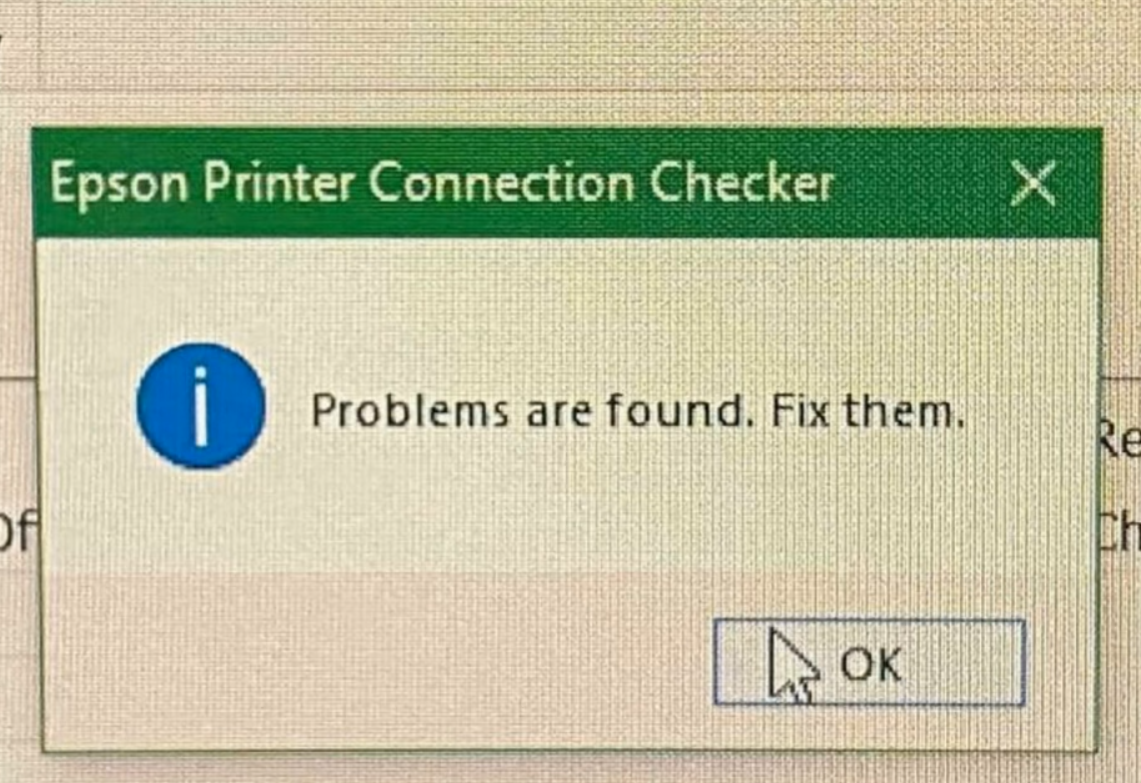Click the word 'Connection' in the dialog title
The width and height of the screenshot is (1141, 783).
tap(501, 182)
